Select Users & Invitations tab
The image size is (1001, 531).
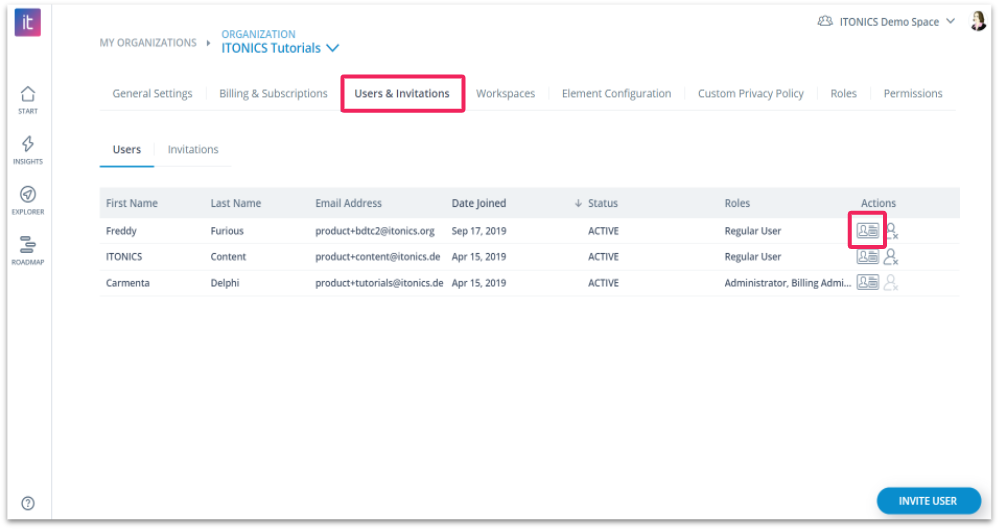pos(402,93)
